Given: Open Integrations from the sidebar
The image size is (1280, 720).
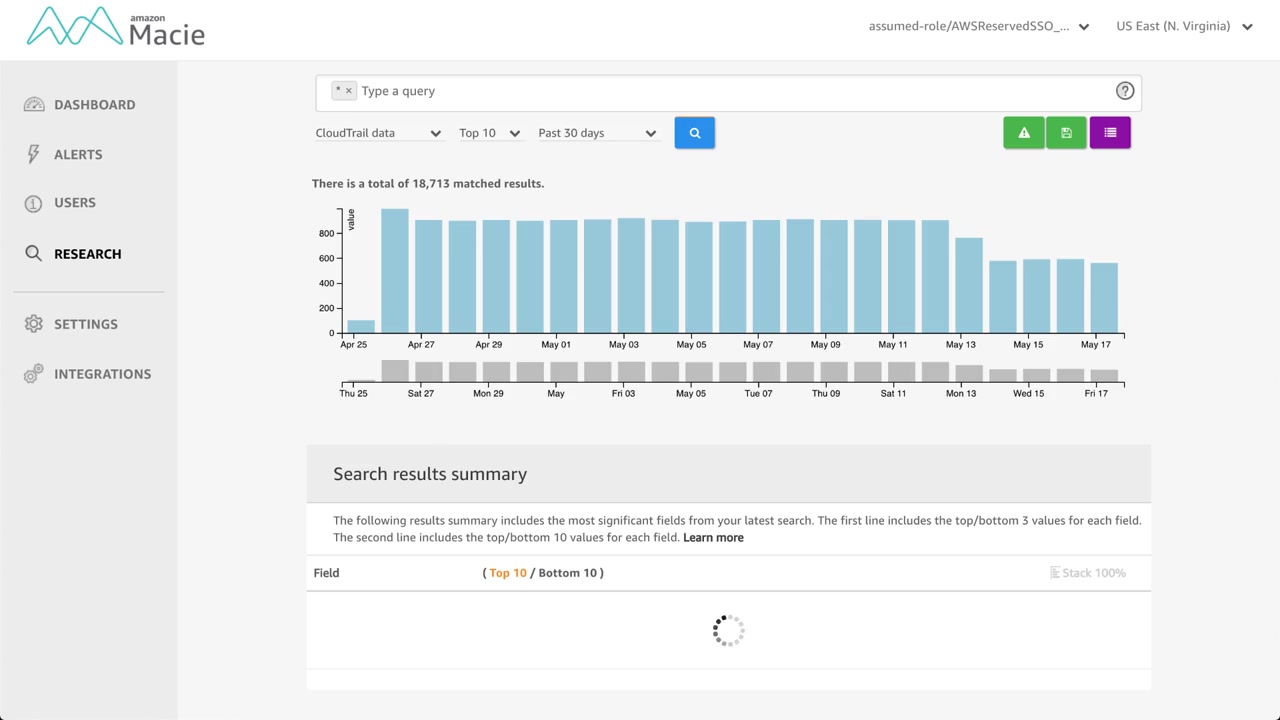Looking at the screenshot, I should pos(102,374).
